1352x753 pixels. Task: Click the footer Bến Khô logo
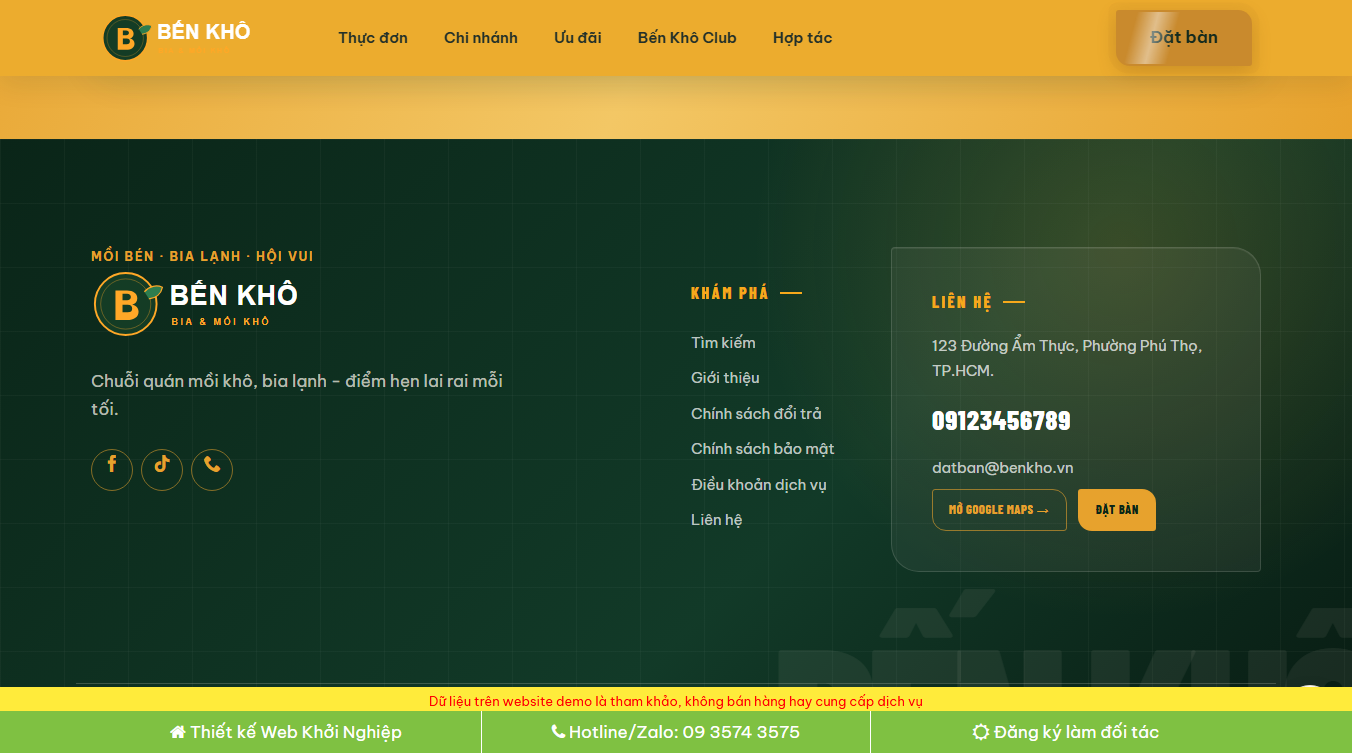coord(196,303)
